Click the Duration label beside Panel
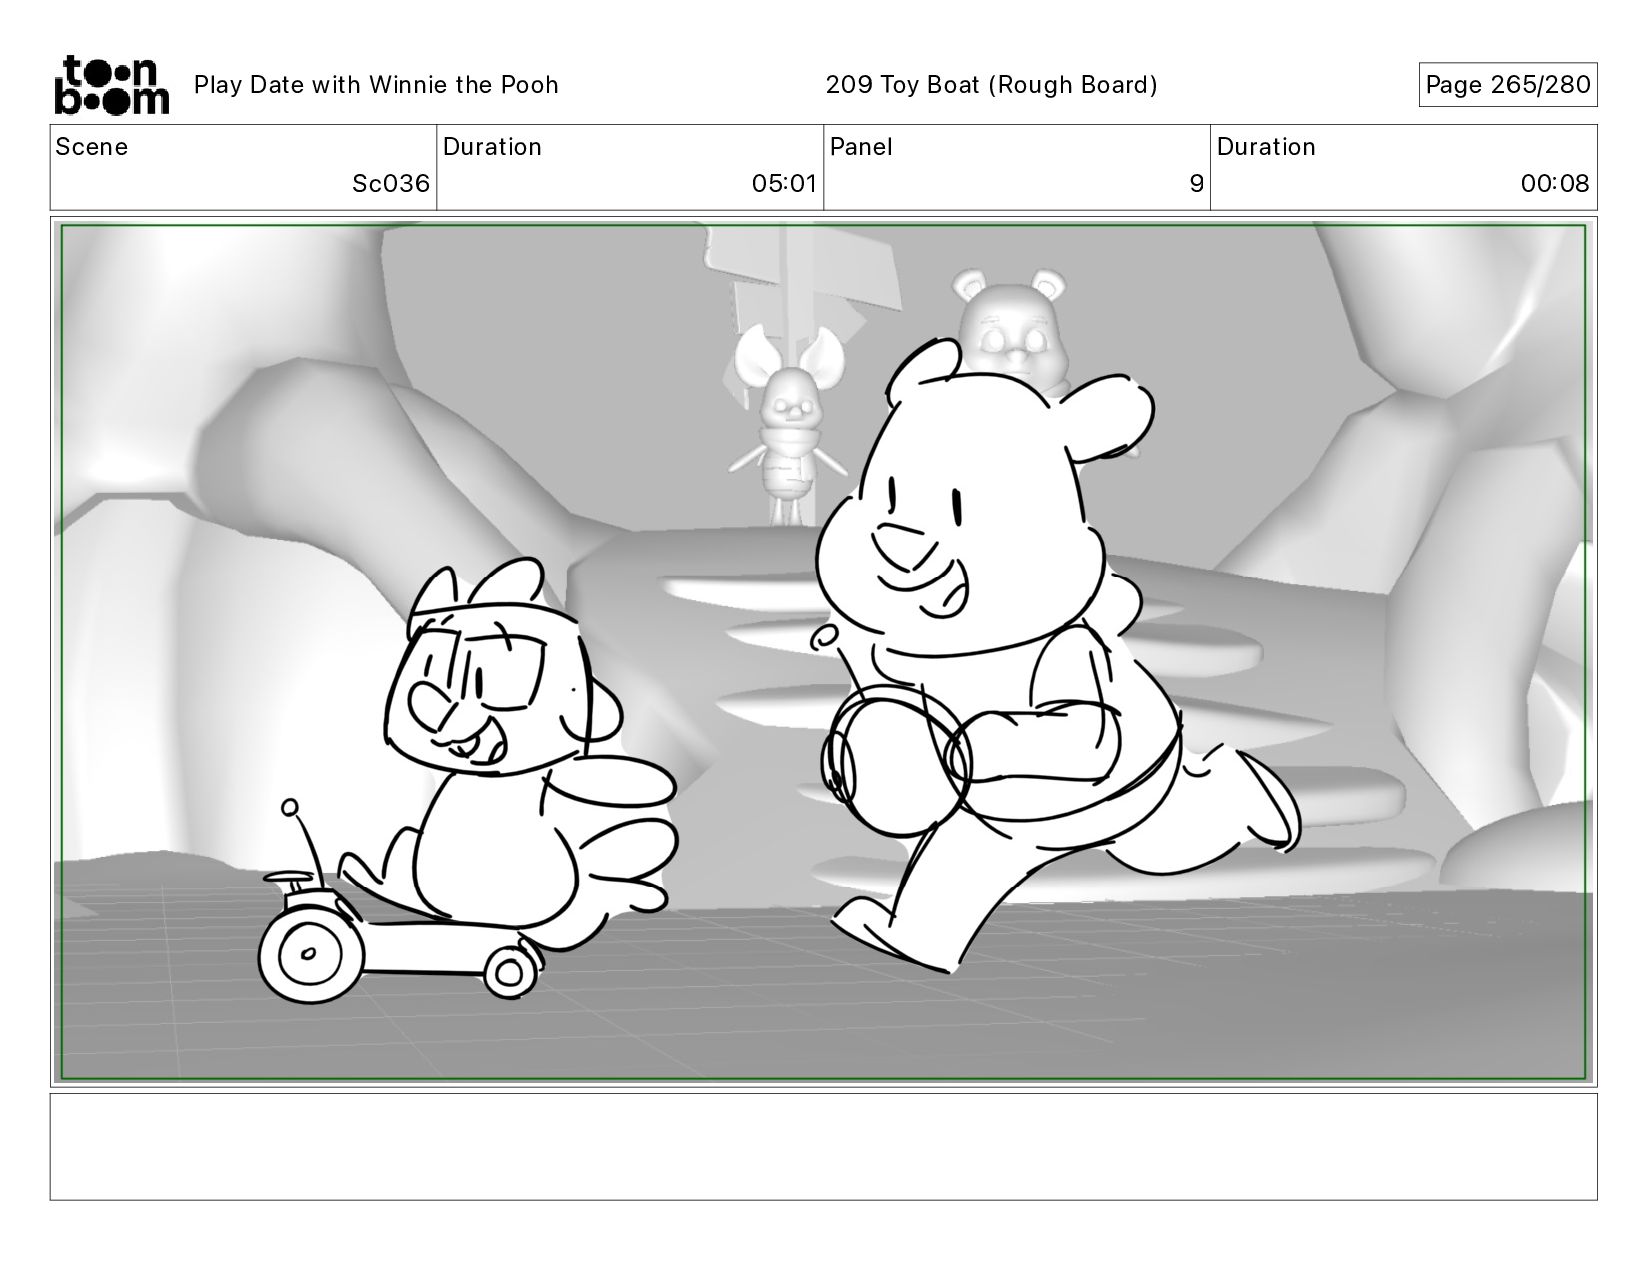Viewport: 1650px width, 1275px height. (1266, 147)
